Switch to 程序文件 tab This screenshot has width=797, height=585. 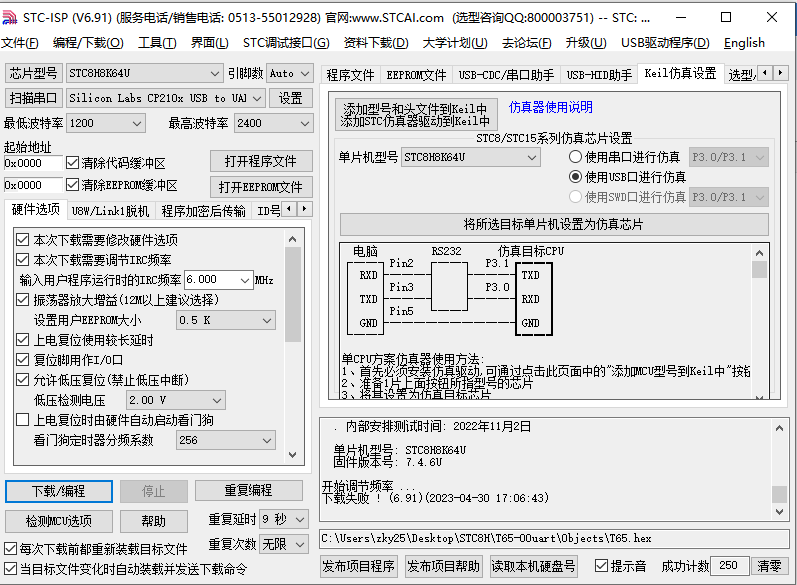pos(350,75)
